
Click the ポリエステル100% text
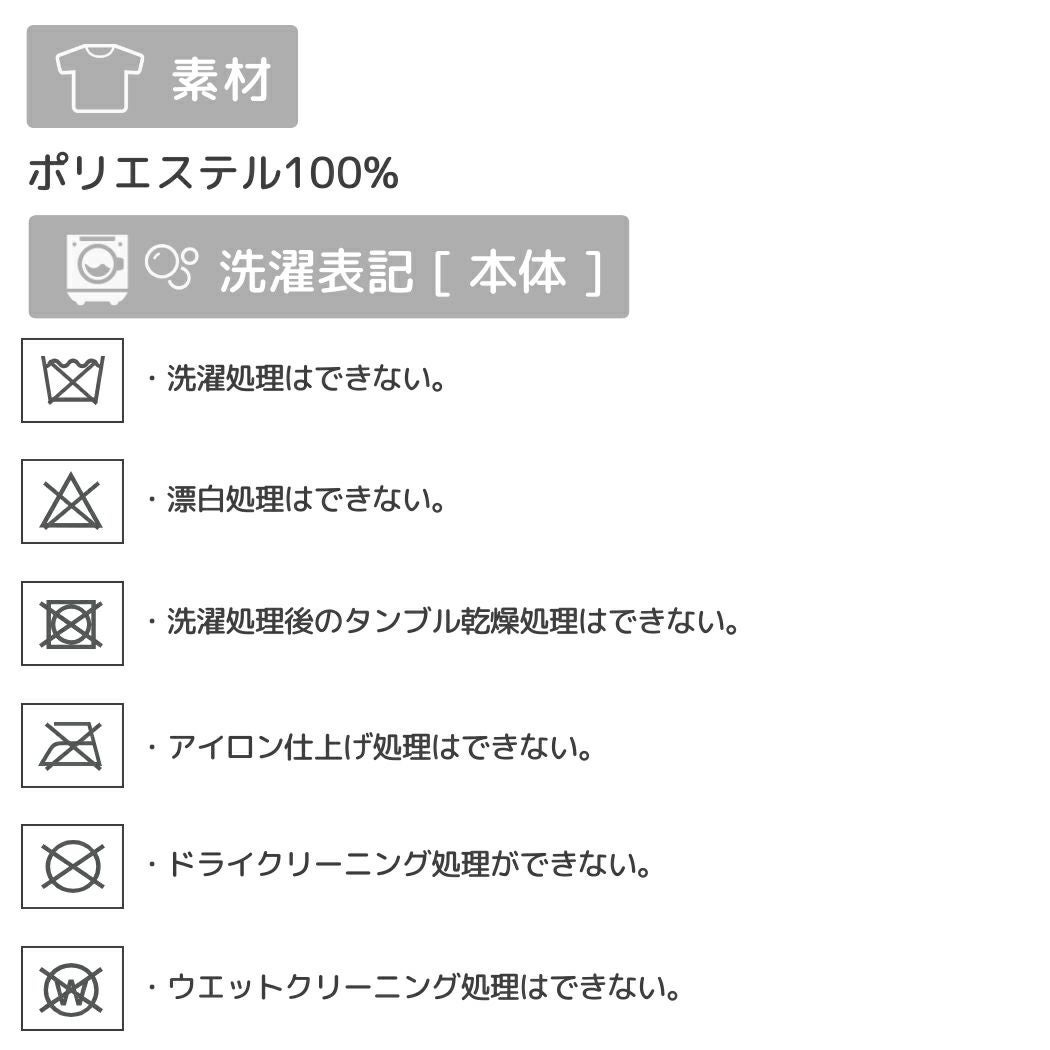(213, 174)
